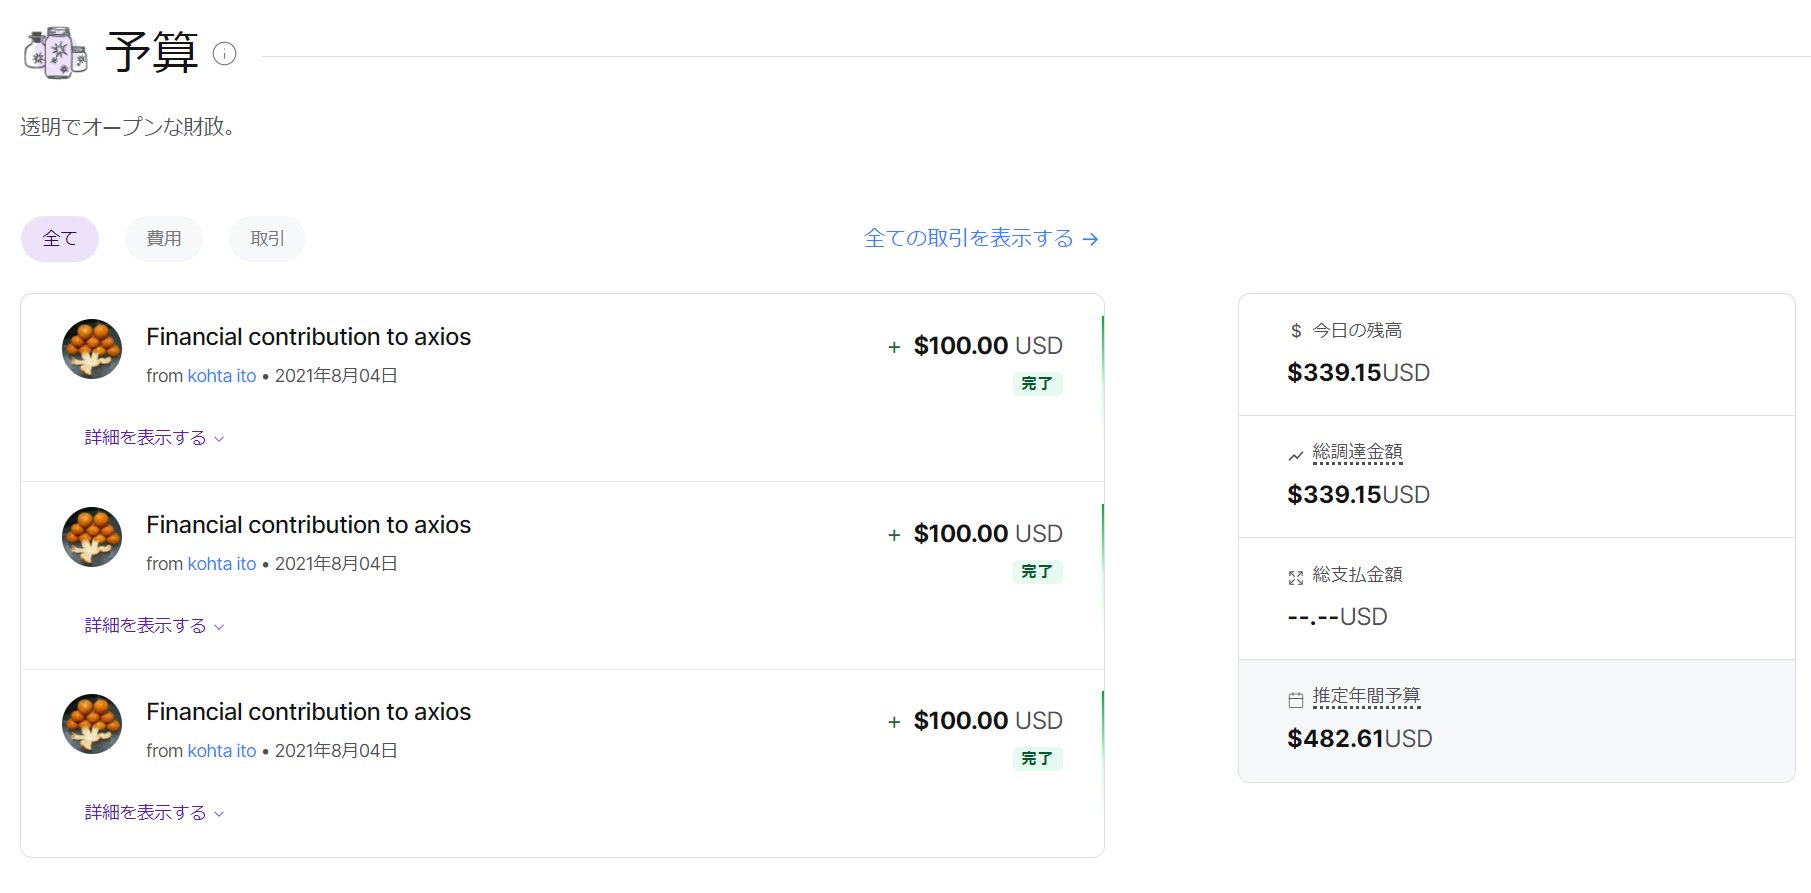Click the info icon beside 予算 heading
Image resolution: width=1811 pixels, height=893 pixels.
(225, 54)
